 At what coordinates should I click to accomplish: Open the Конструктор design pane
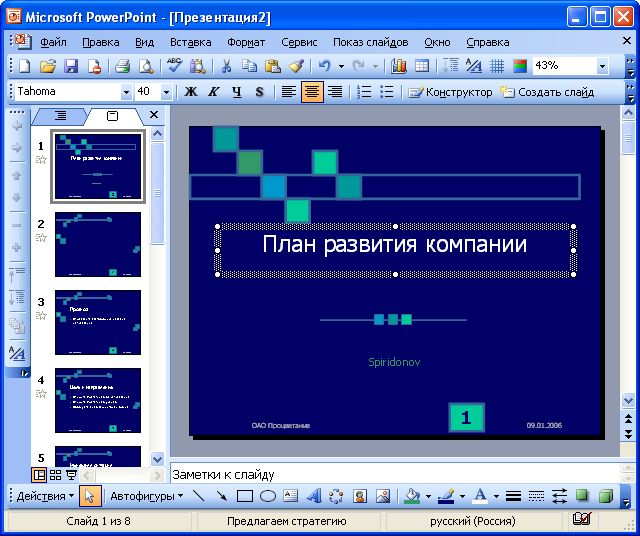tap(451, 92)
